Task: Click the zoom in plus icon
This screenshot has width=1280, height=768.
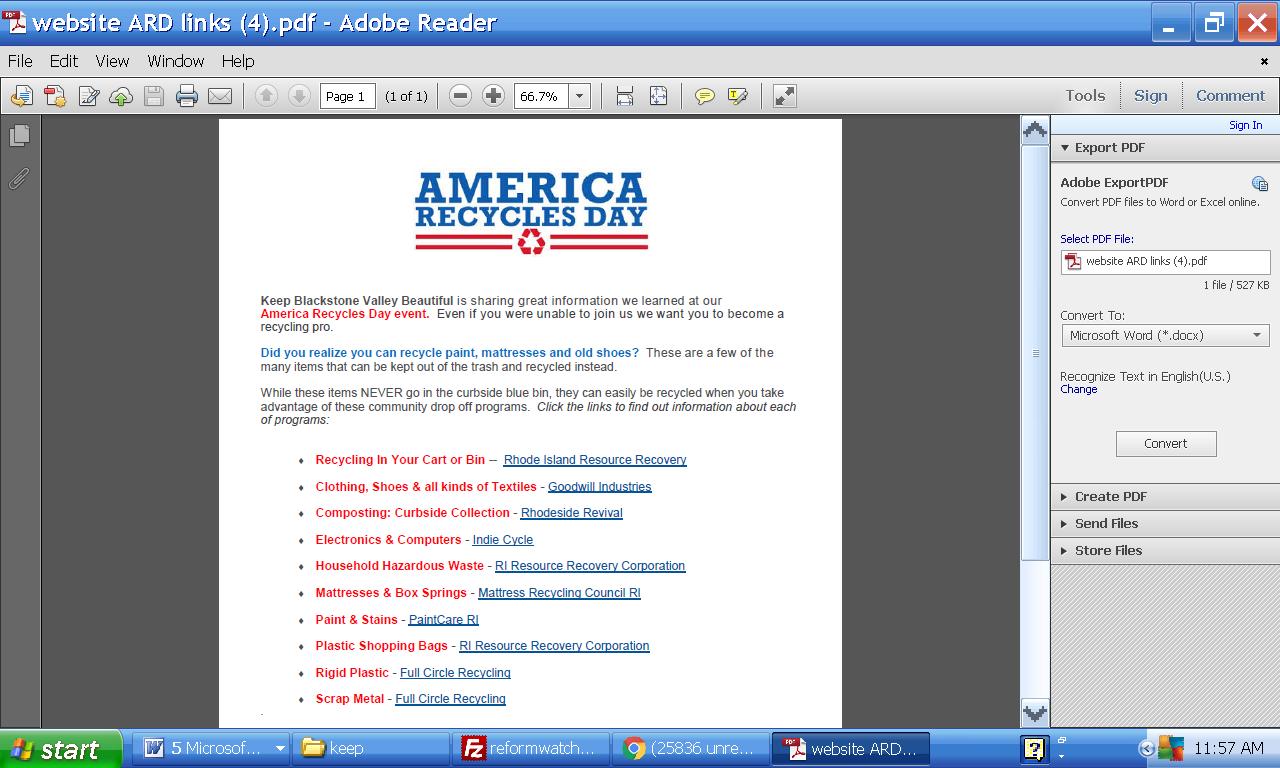Action: pos(493,96)
